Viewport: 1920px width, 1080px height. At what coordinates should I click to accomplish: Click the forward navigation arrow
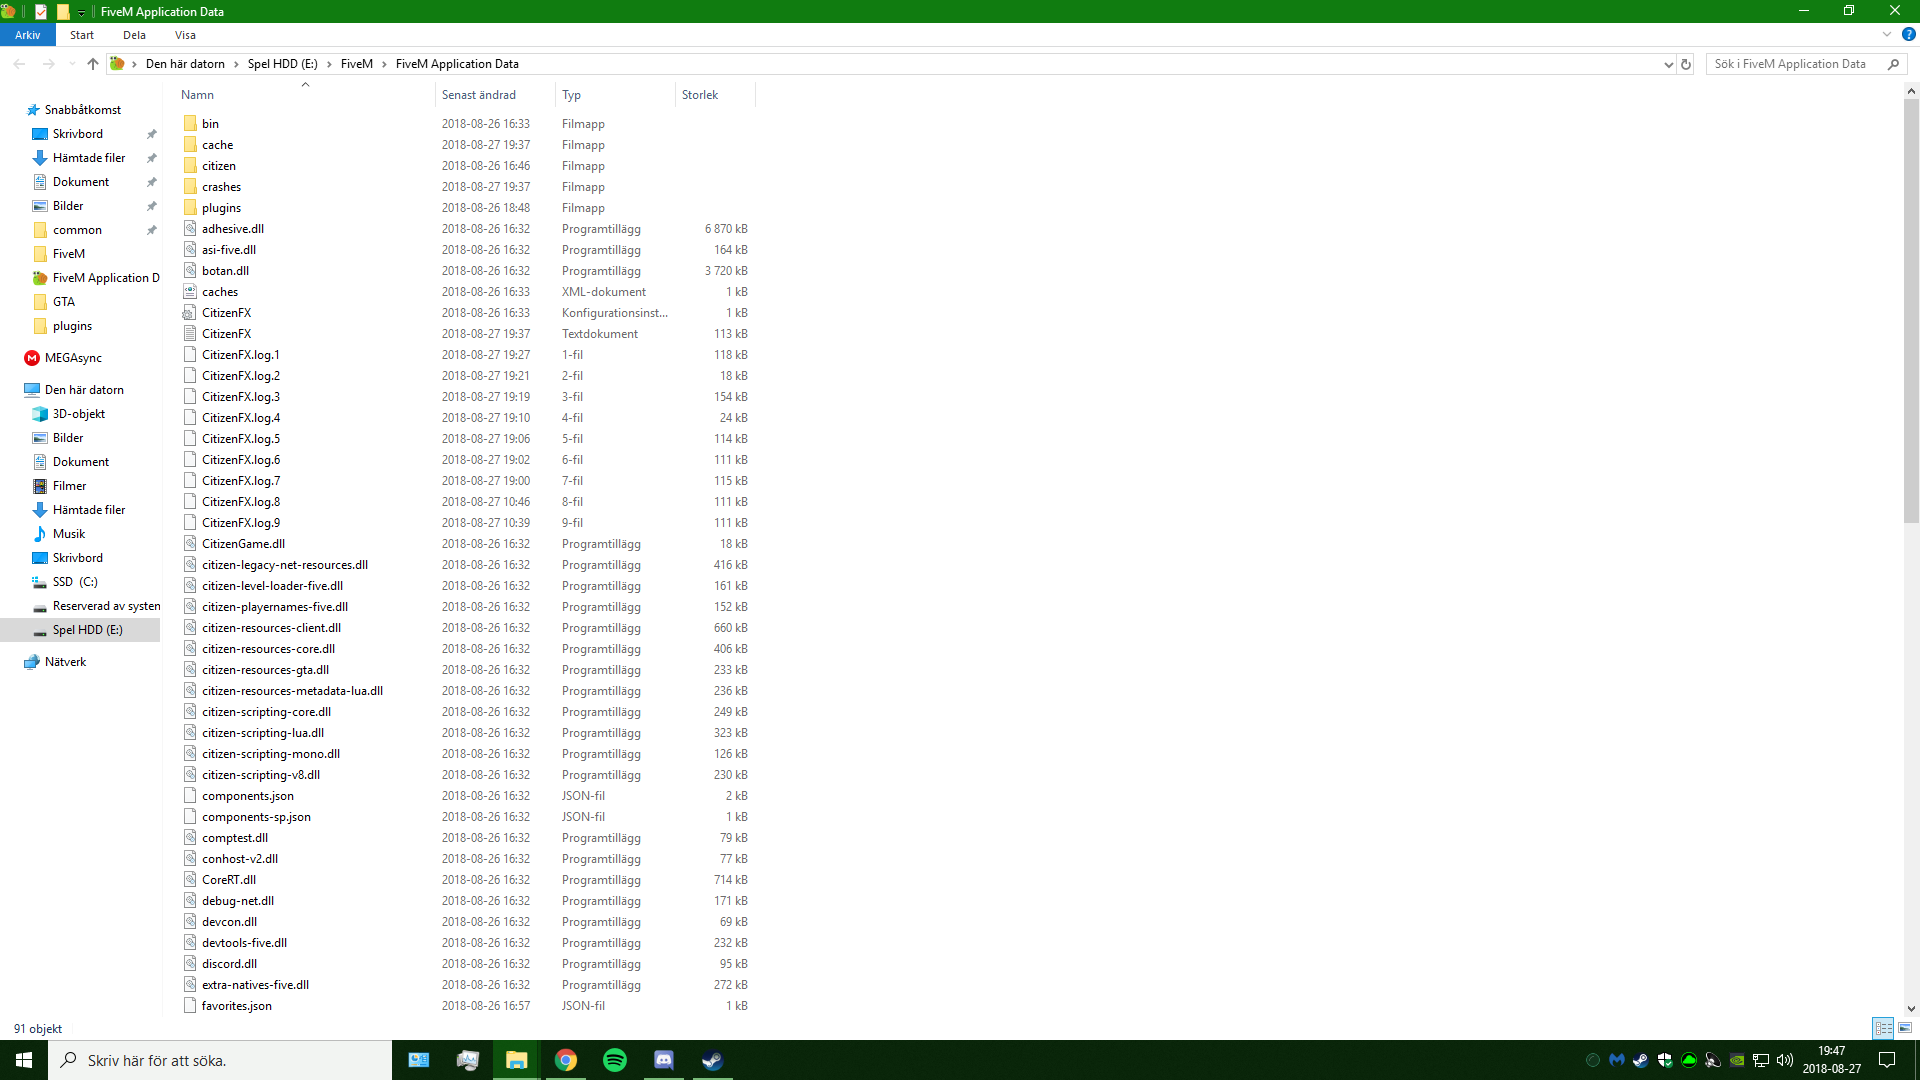tap(47, 63)
